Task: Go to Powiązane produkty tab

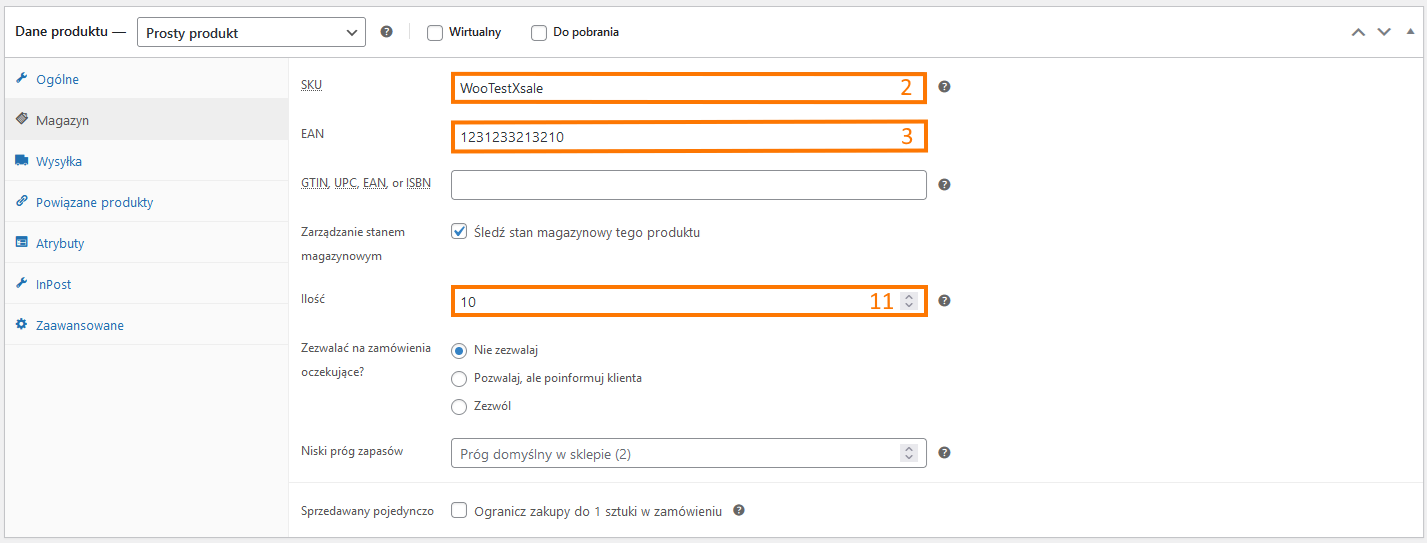Action: (94, 202)
